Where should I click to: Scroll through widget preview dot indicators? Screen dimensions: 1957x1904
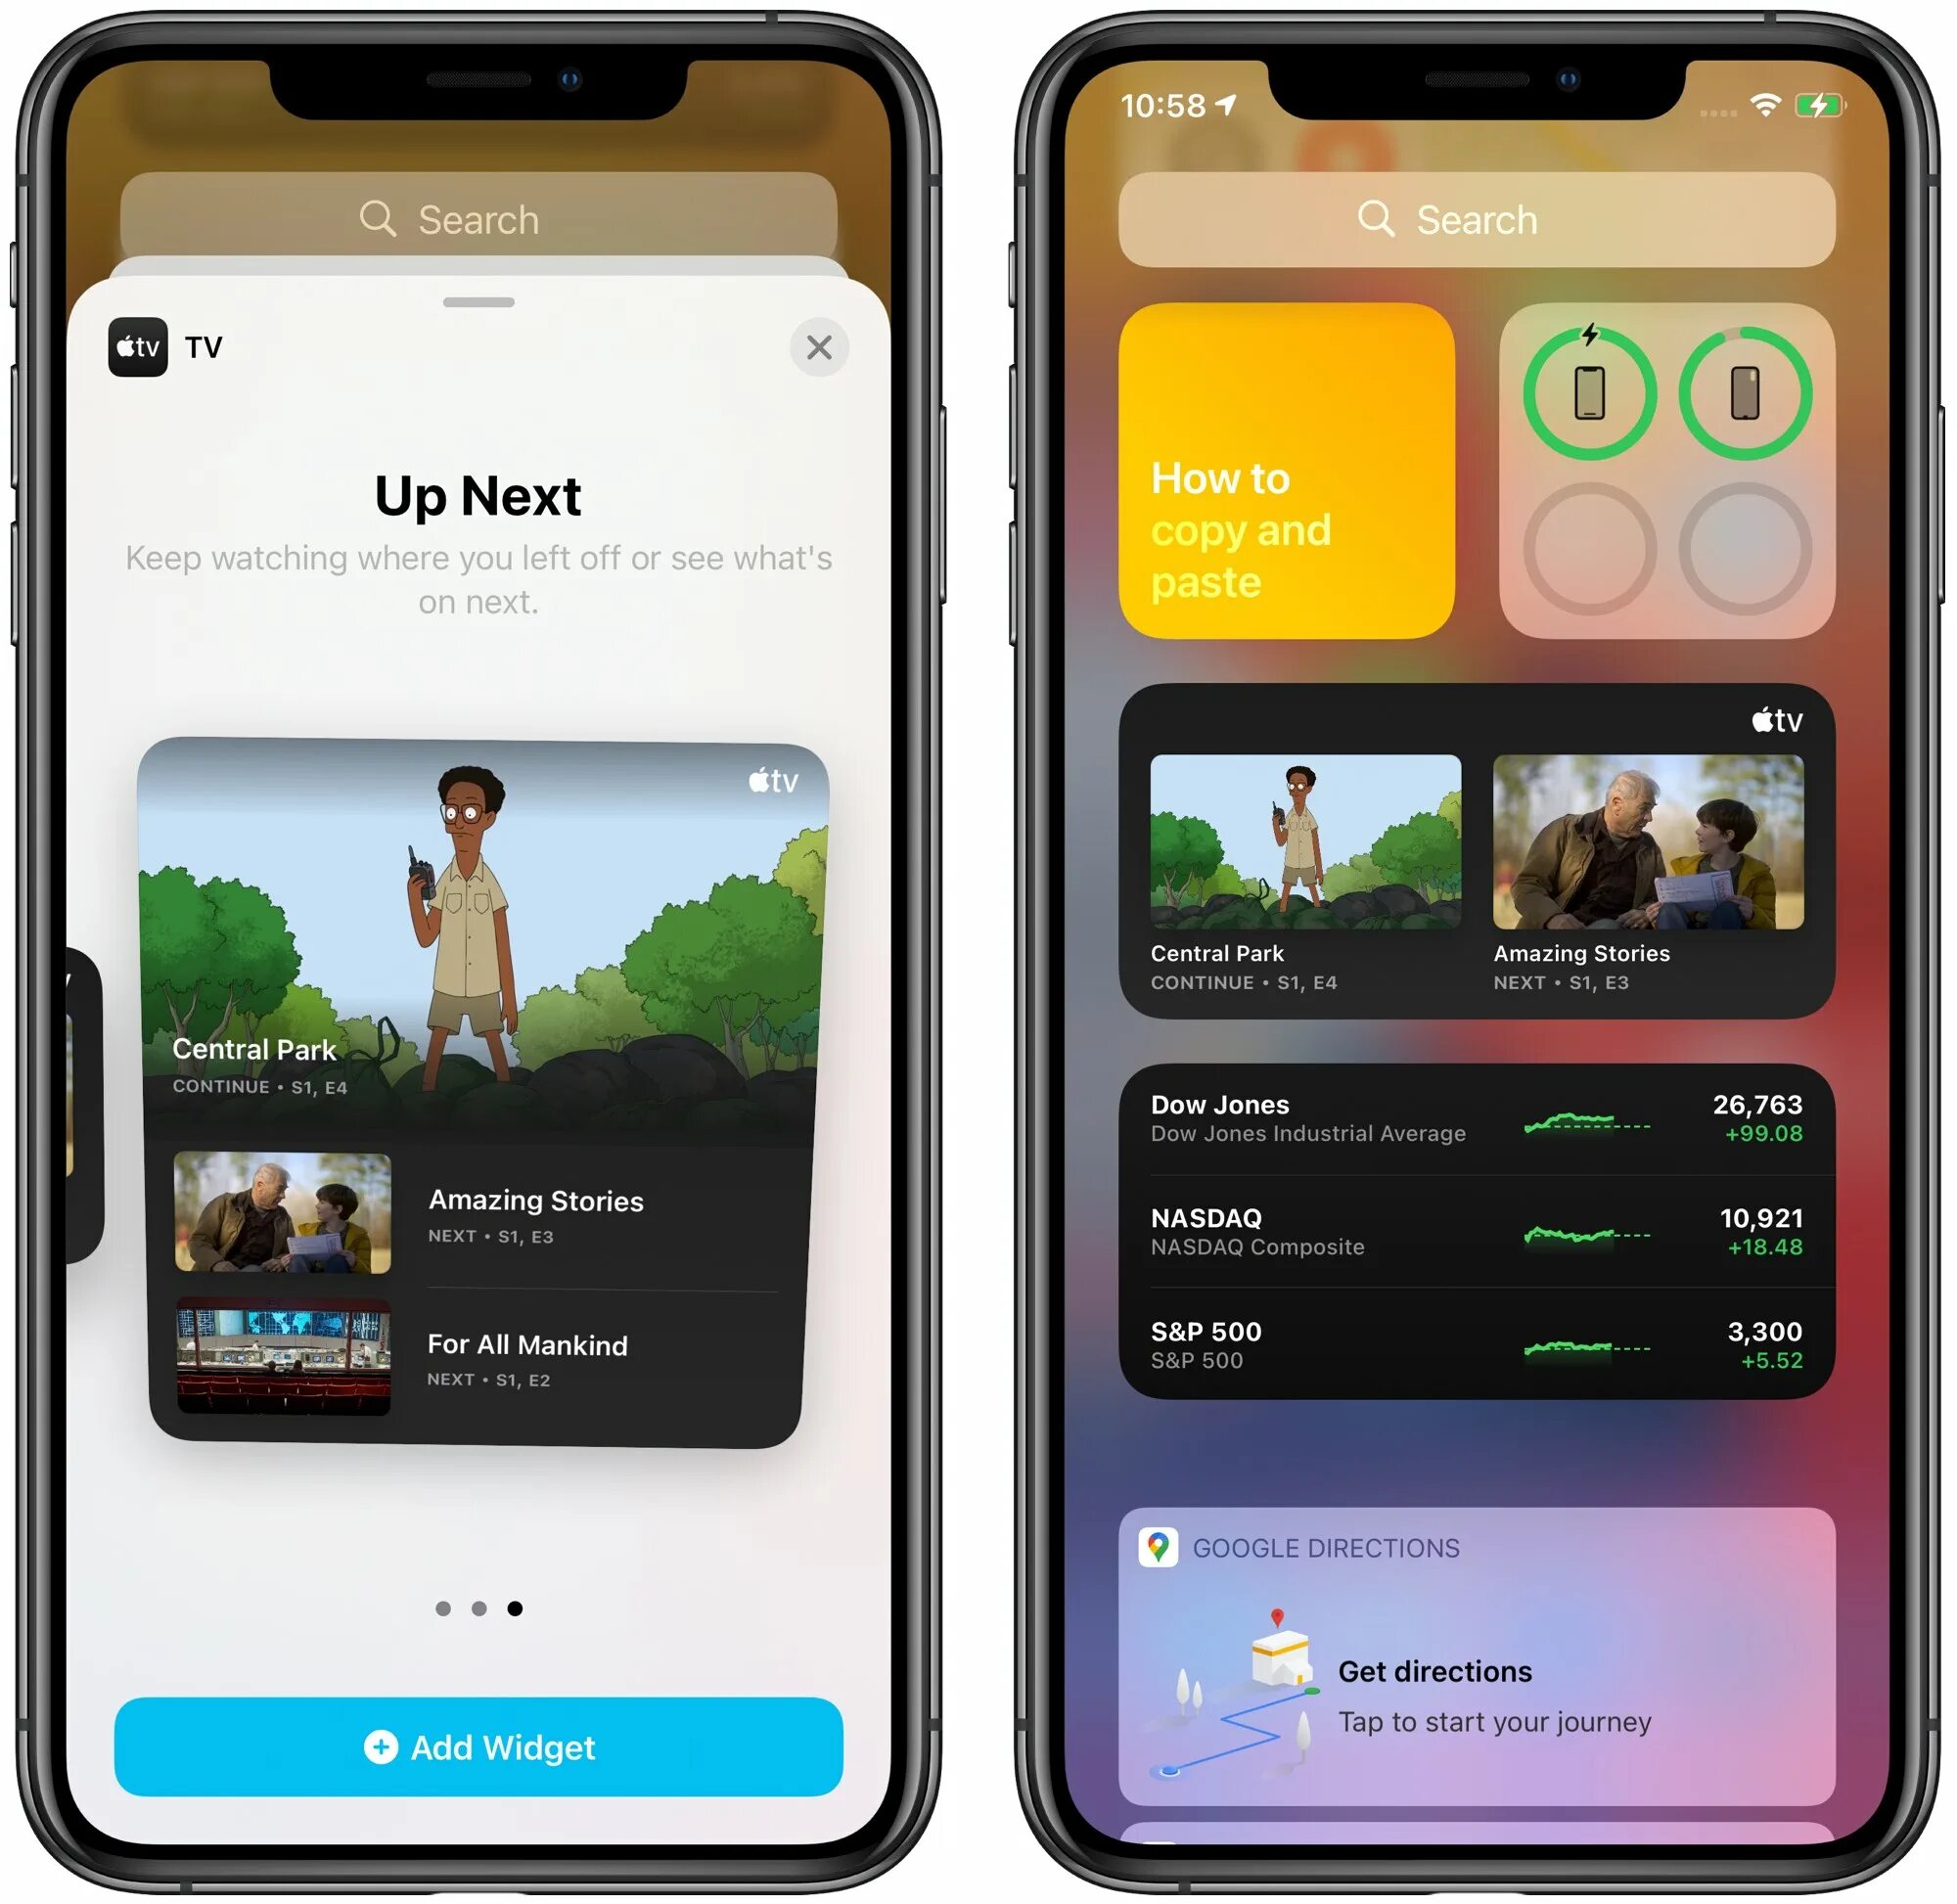coord(491,1606)
